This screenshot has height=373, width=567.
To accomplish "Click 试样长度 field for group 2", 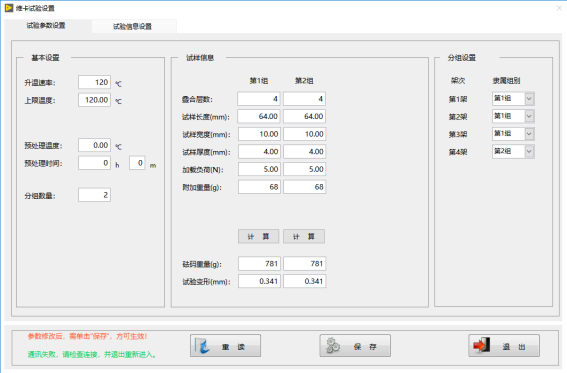I will point(304,116).
